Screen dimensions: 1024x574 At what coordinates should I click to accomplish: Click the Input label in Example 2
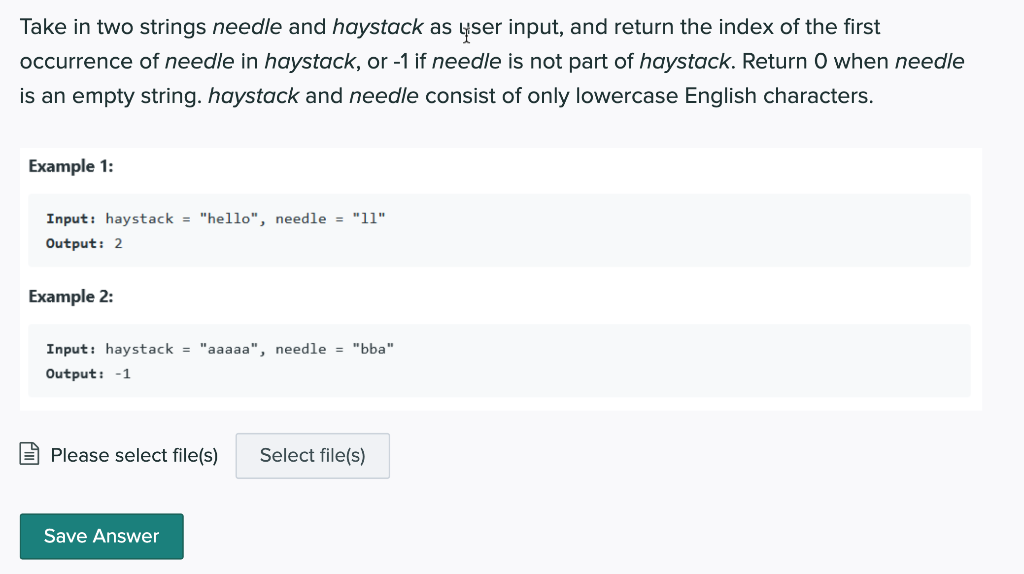pos(71,349)
